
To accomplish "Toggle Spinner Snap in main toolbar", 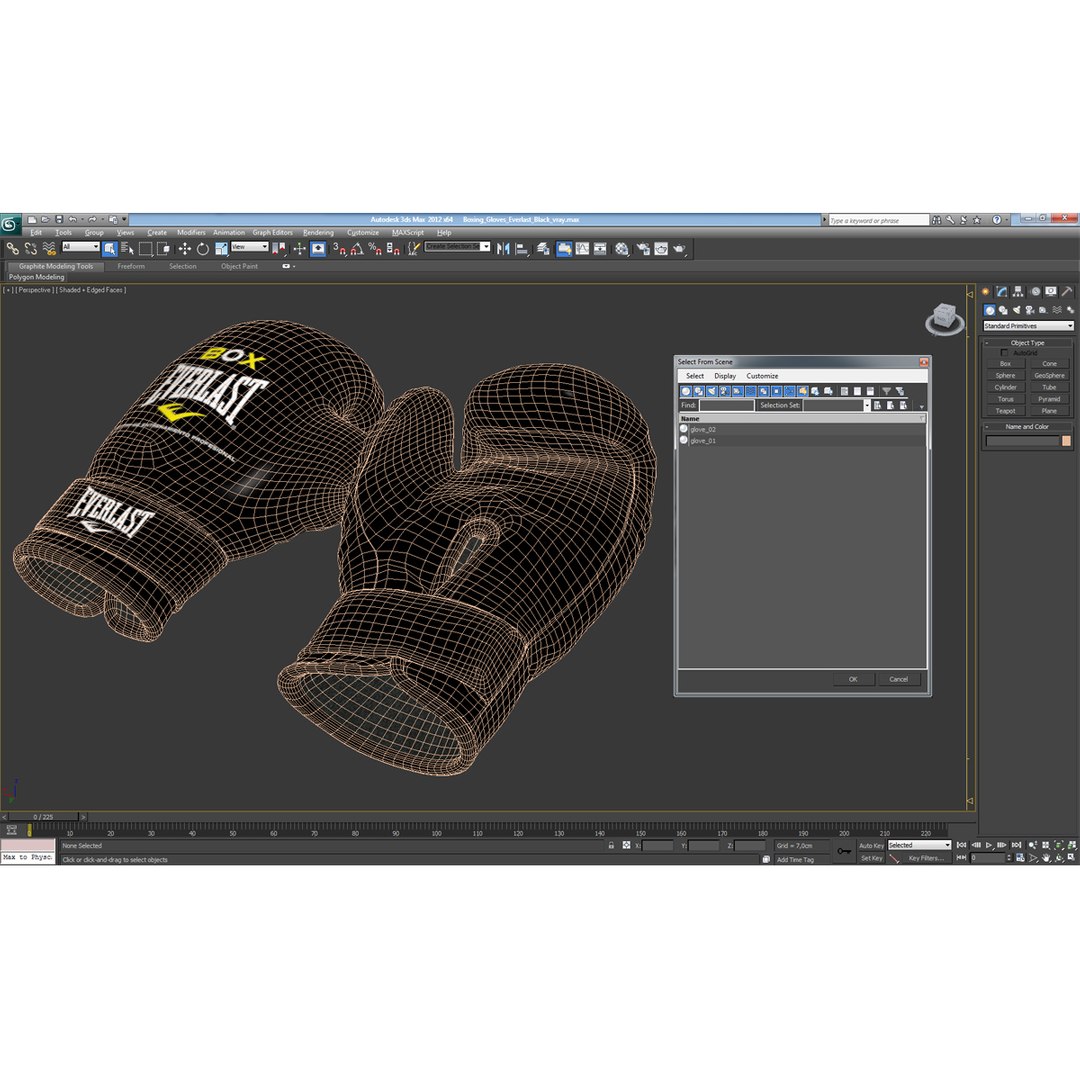I will point(393,249).
